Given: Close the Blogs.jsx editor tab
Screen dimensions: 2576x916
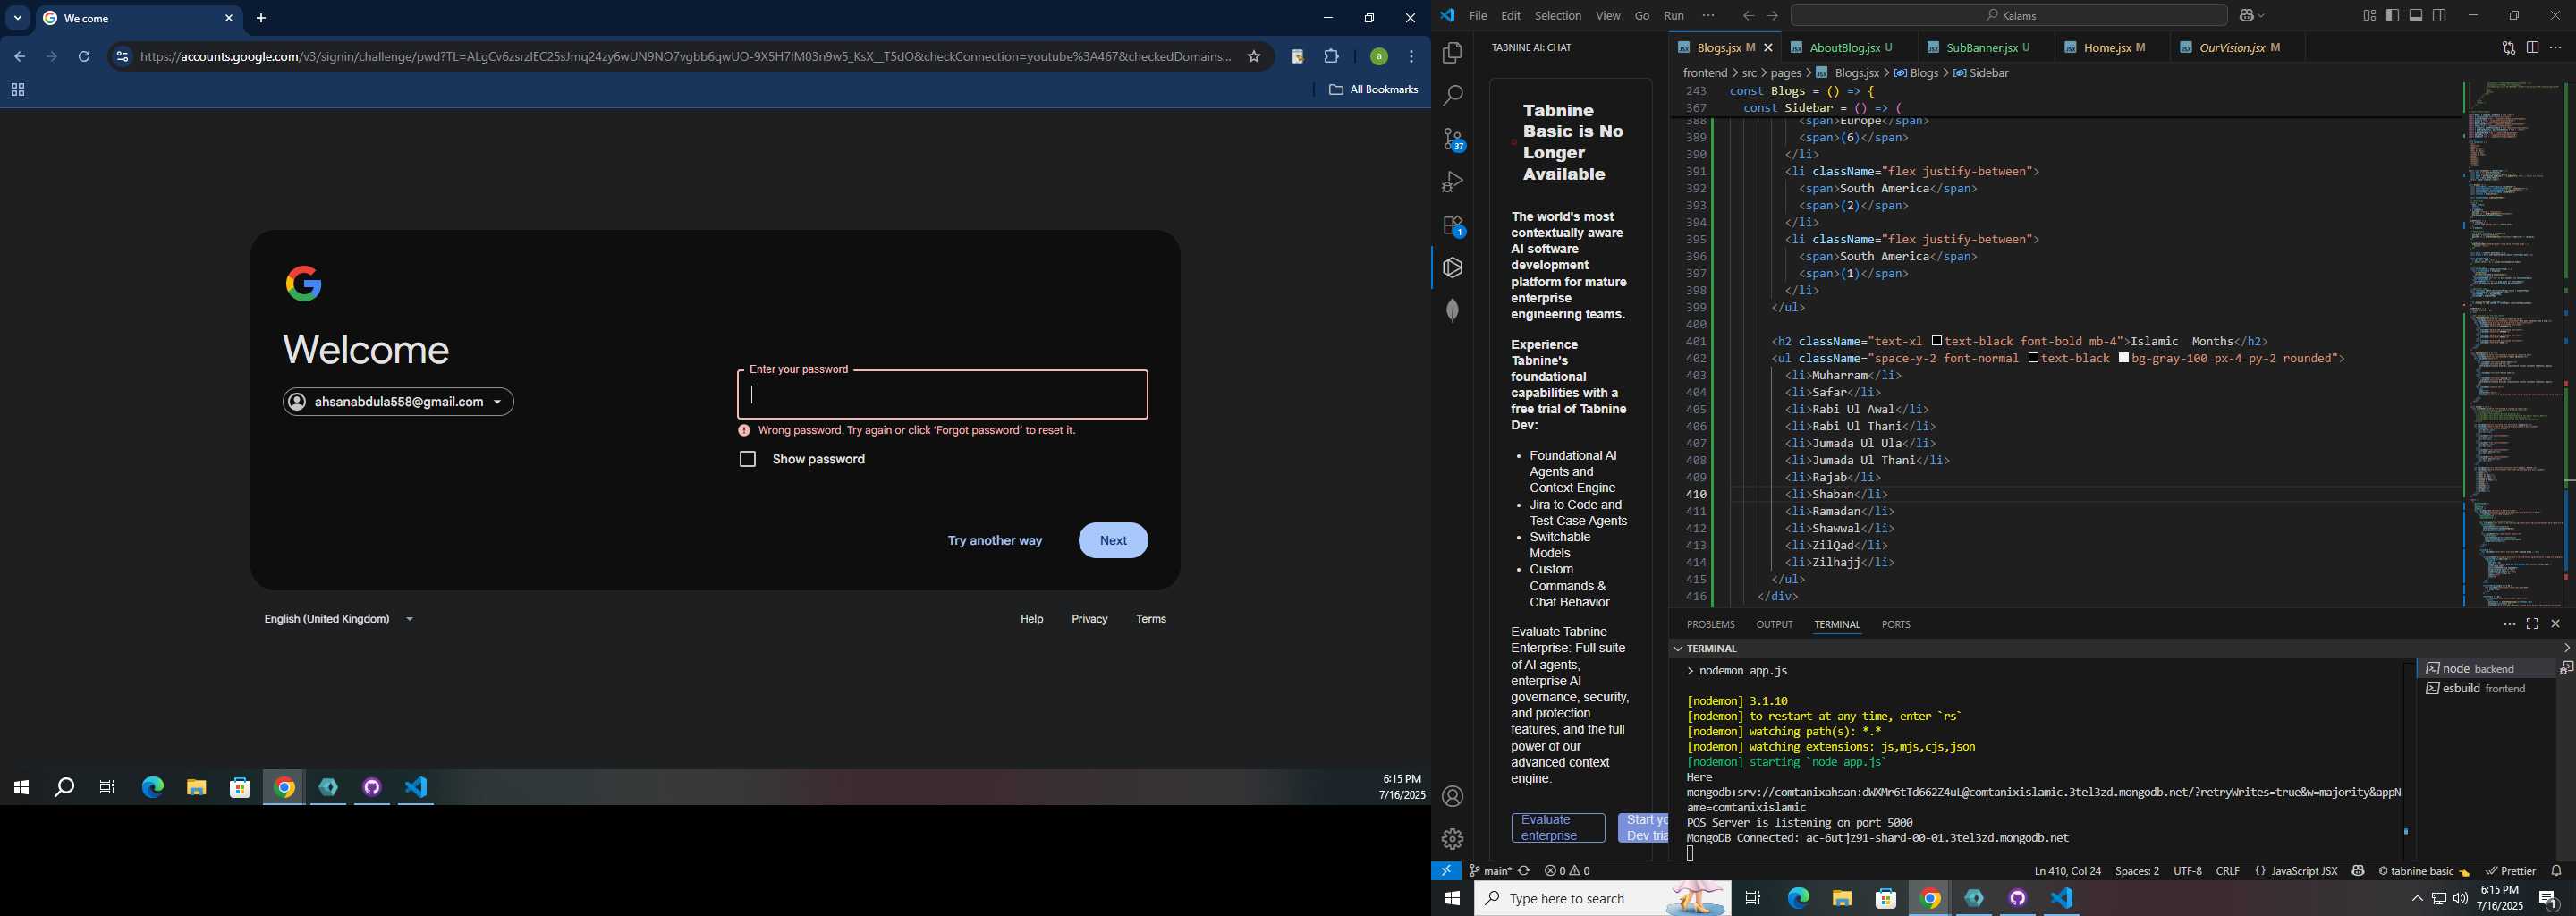Looking at the screenshot, I should point(1768,48).
